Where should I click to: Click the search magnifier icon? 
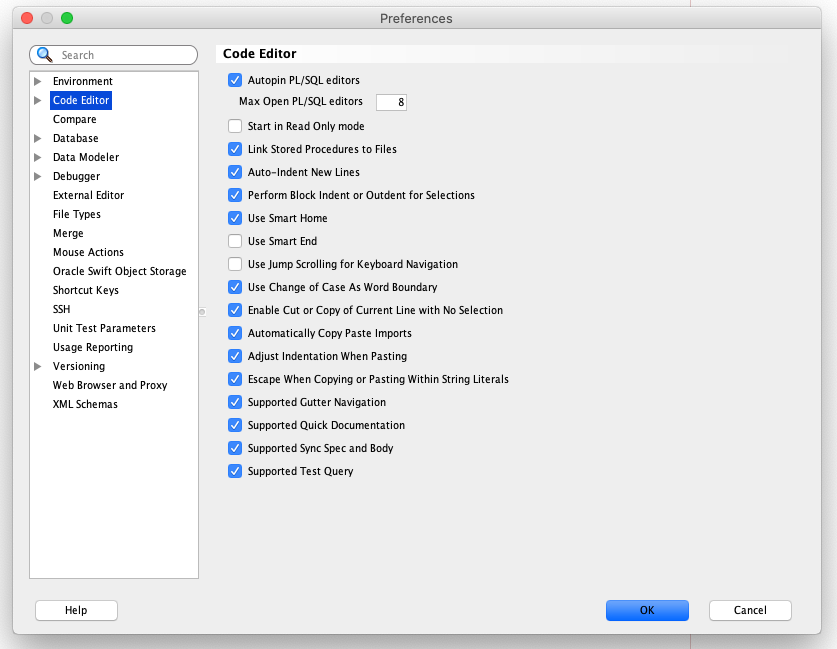[x=44, y=55]
